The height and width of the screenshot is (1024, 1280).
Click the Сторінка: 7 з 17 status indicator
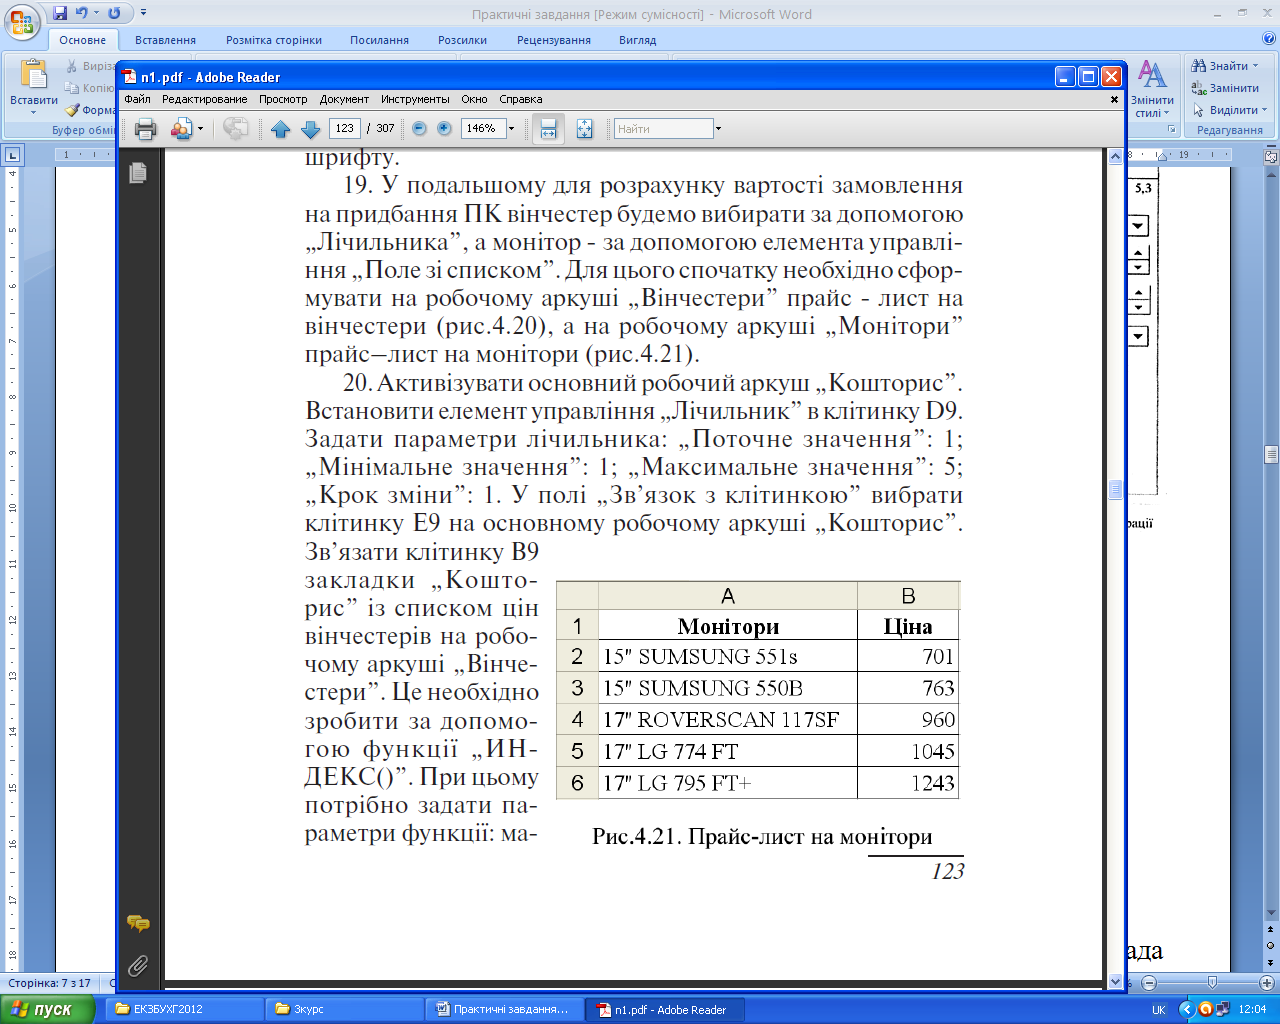pos(50,983)
